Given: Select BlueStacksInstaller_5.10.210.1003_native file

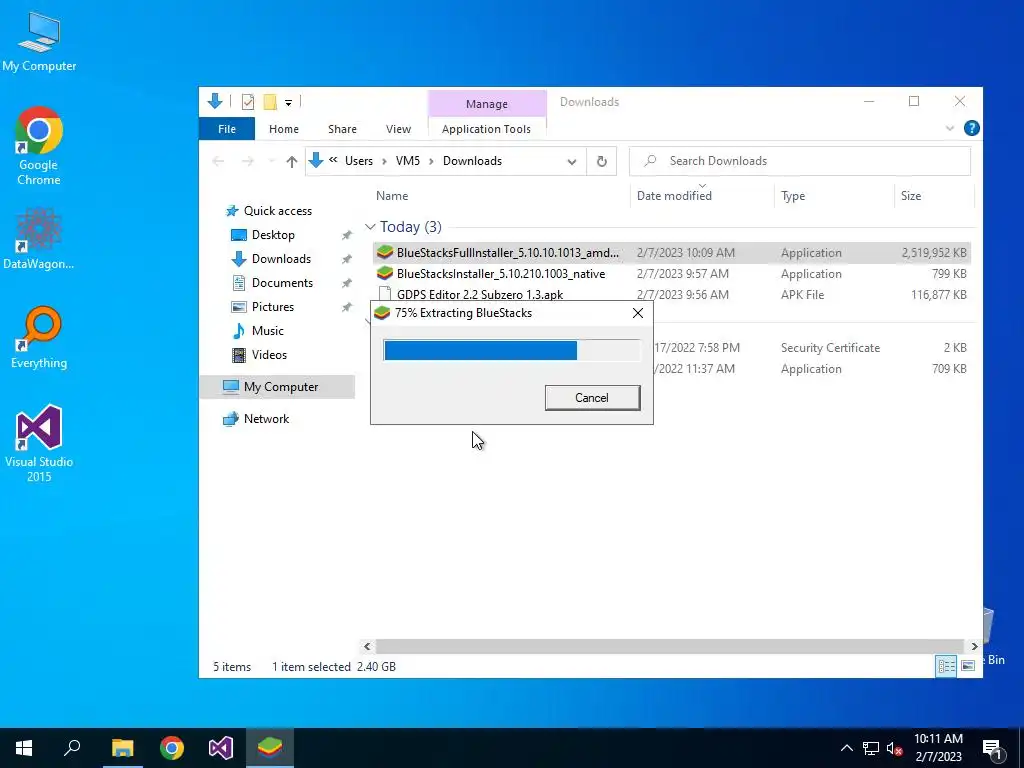Looking at the screenshot, I should (x=671, y=274).
